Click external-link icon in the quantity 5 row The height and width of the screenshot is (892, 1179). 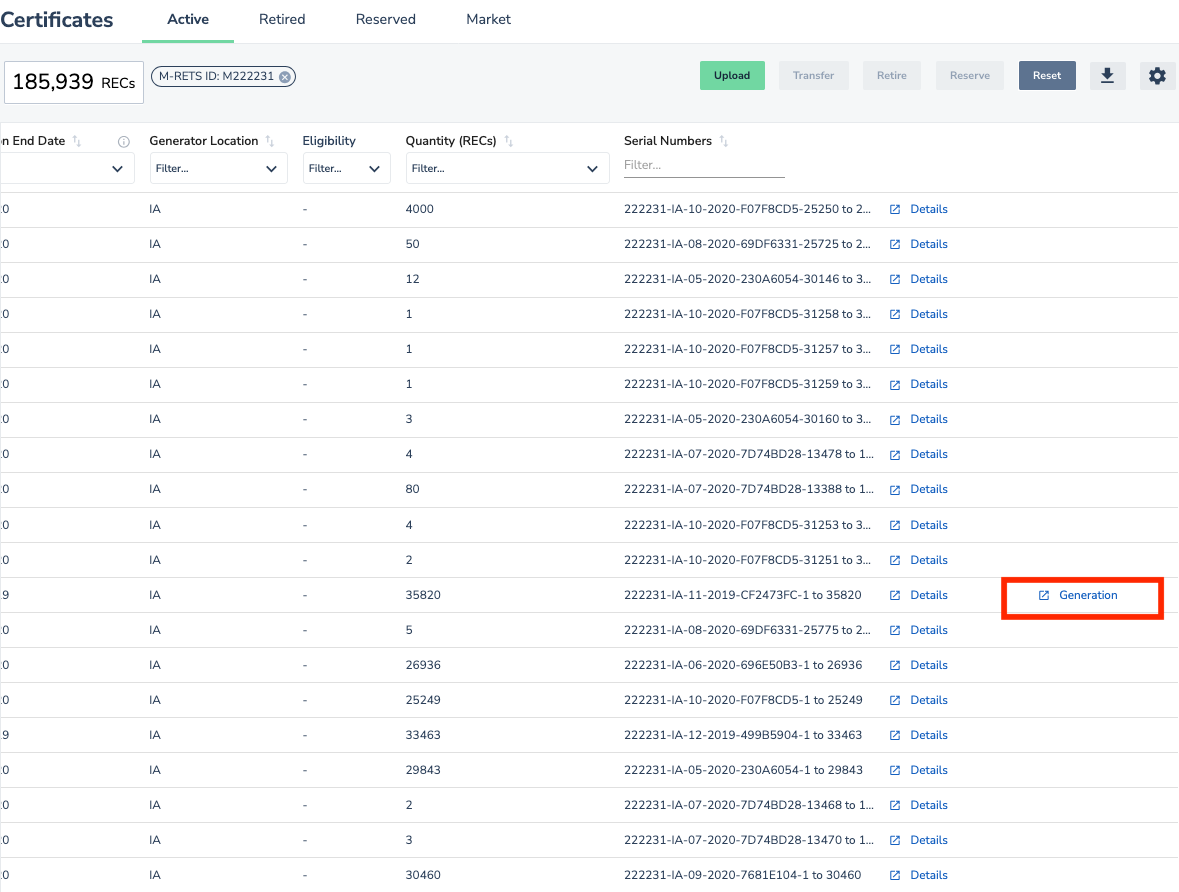(895, 630)
